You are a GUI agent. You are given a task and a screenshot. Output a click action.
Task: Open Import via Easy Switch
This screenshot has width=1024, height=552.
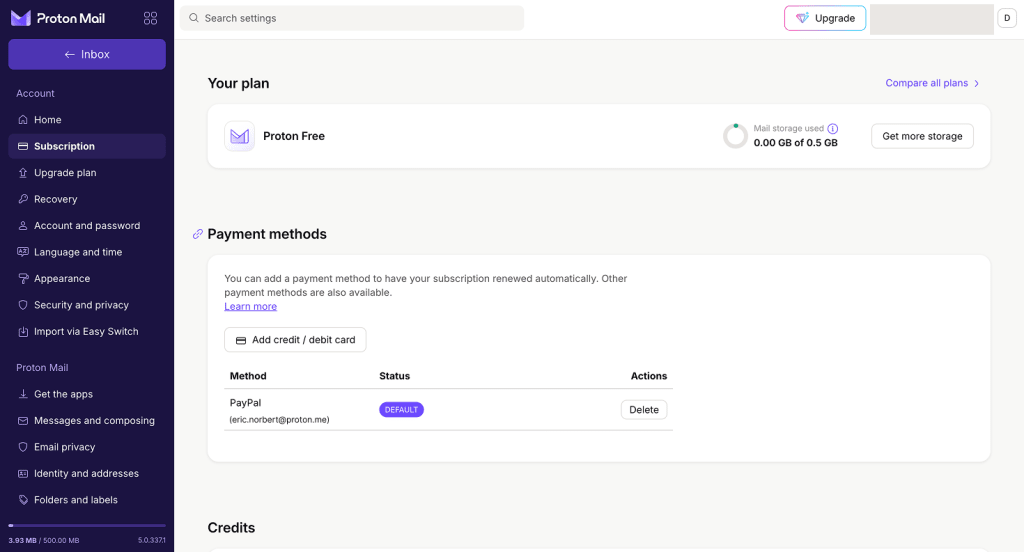(86, 332)
